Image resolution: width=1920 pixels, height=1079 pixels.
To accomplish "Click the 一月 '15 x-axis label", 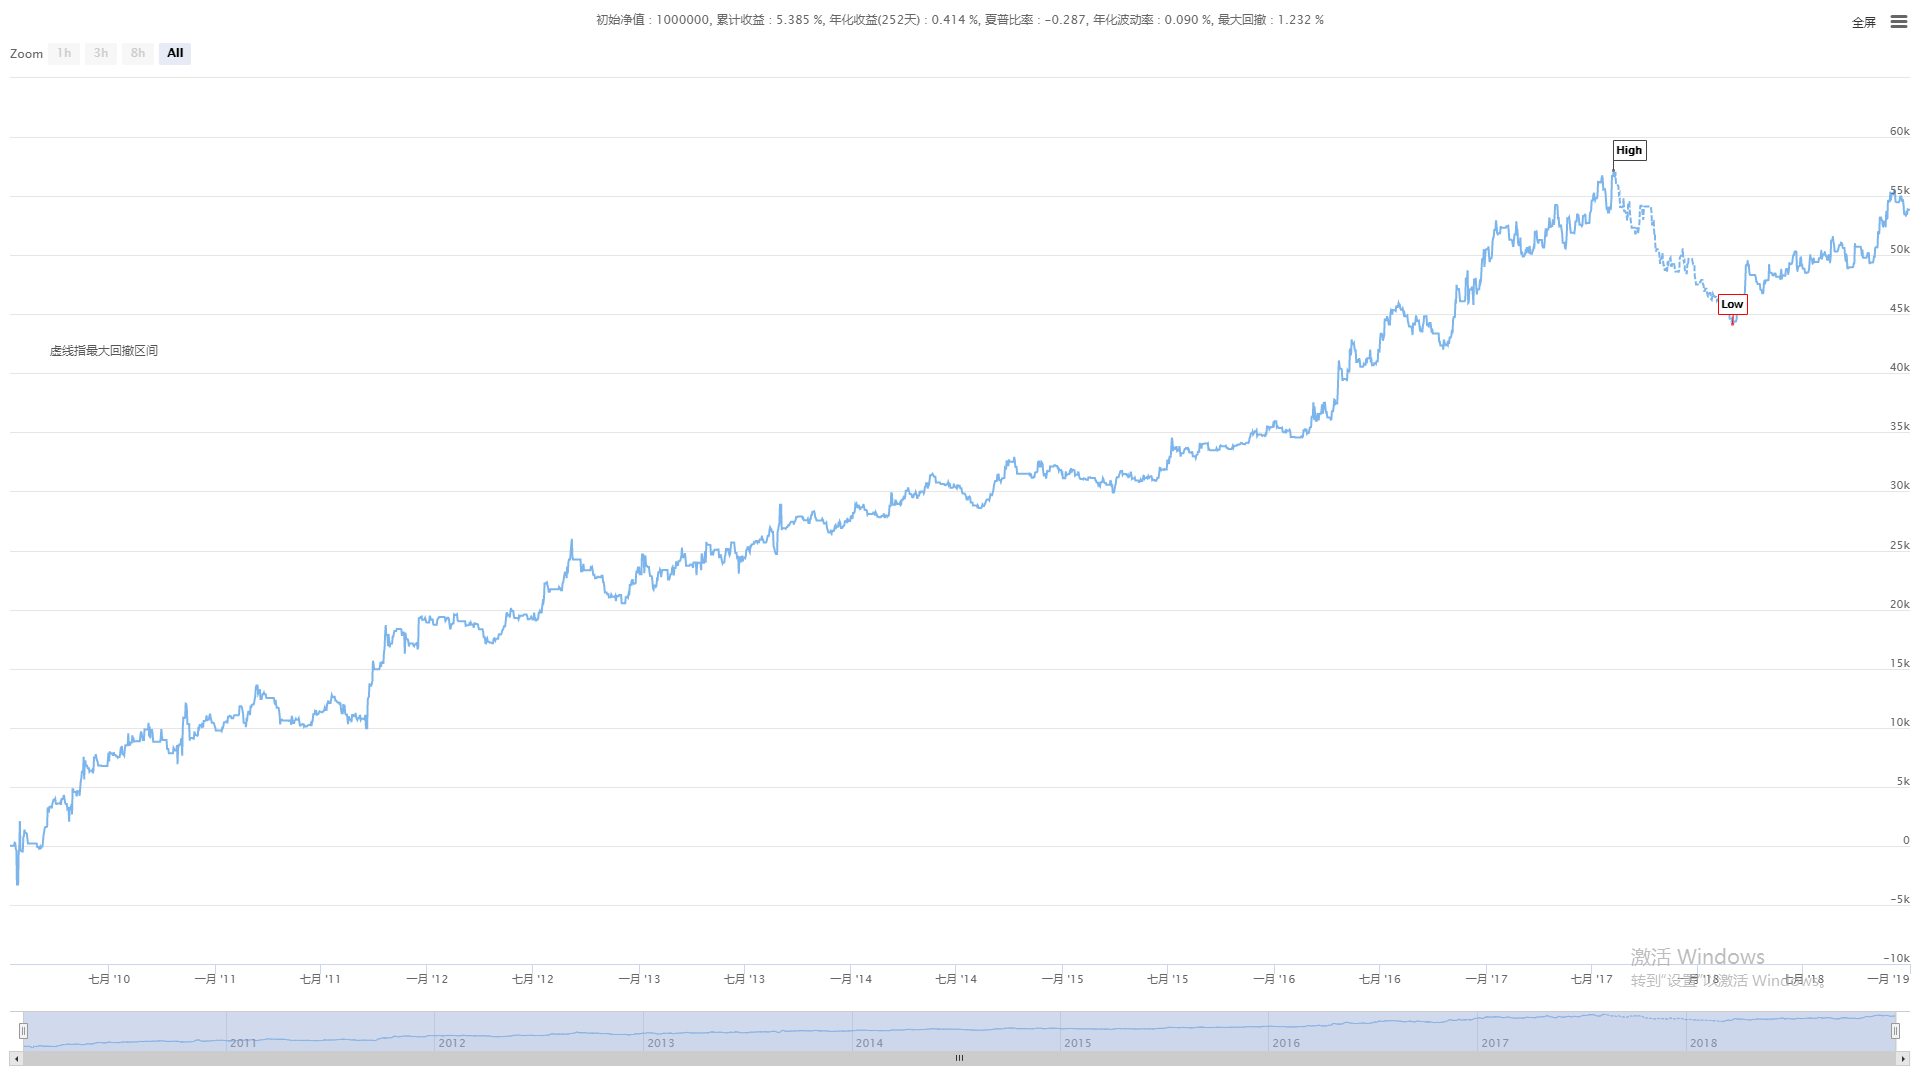I will 1062,979.
